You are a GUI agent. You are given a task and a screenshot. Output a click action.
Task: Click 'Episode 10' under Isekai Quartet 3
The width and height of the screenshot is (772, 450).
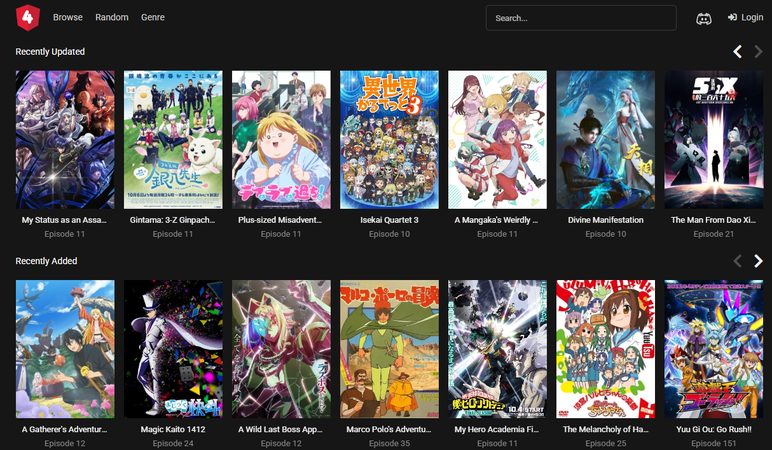pyautogui.click(x=389, y=234)
